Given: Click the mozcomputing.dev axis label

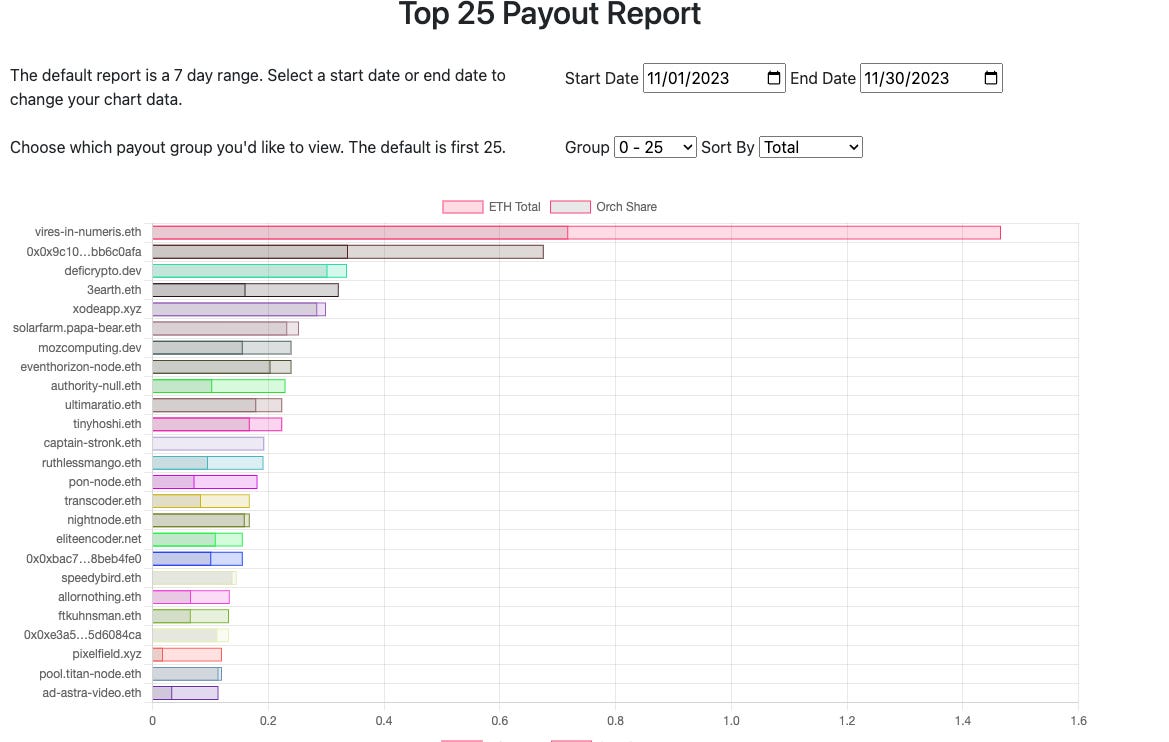Looking at the screenshot, I should pos(89,348).
